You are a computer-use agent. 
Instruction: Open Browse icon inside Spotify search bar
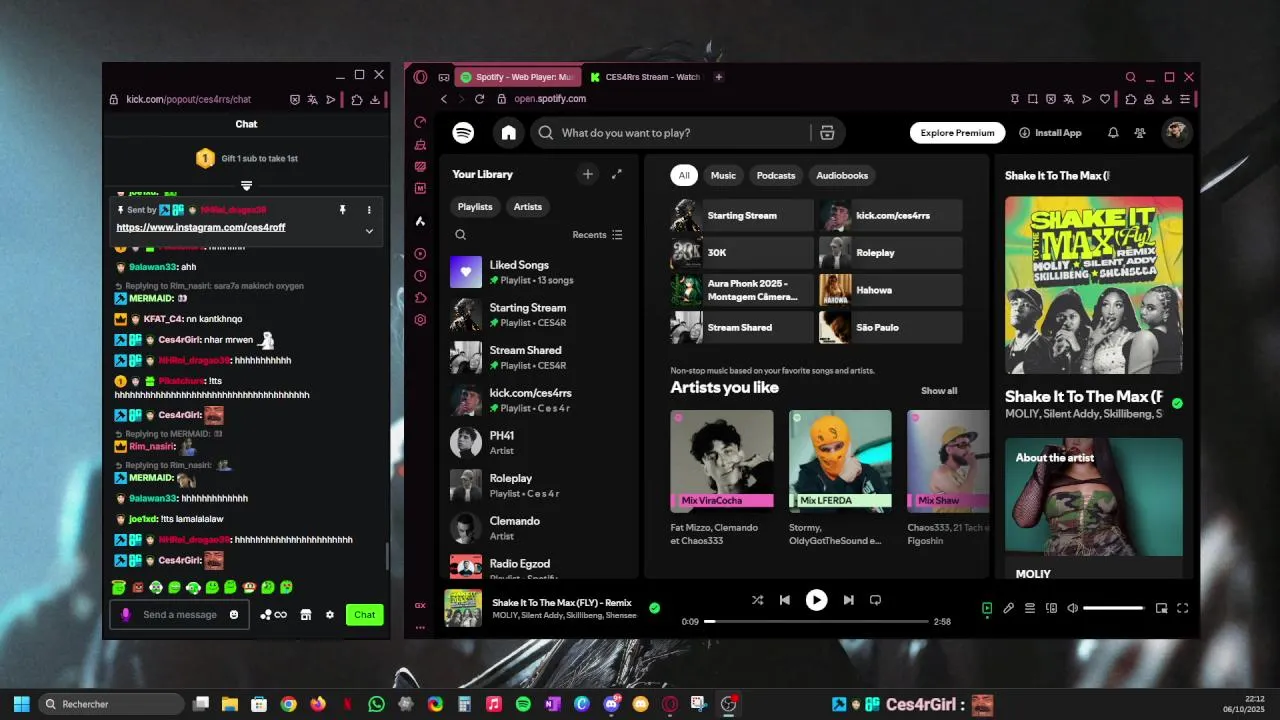tap(827, 132)
